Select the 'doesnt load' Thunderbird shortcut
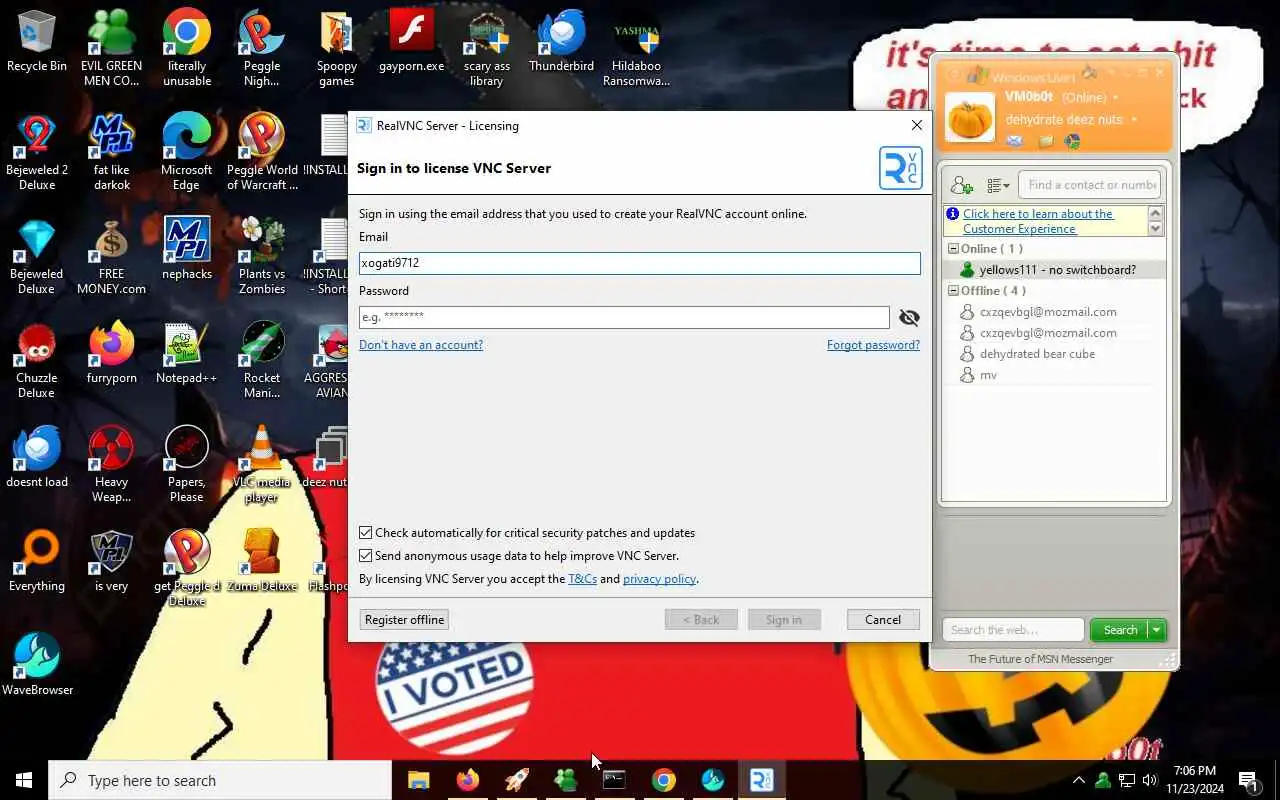Image resolution: width=1280 pixels, height=800 pixels. [x=37, y=456]
